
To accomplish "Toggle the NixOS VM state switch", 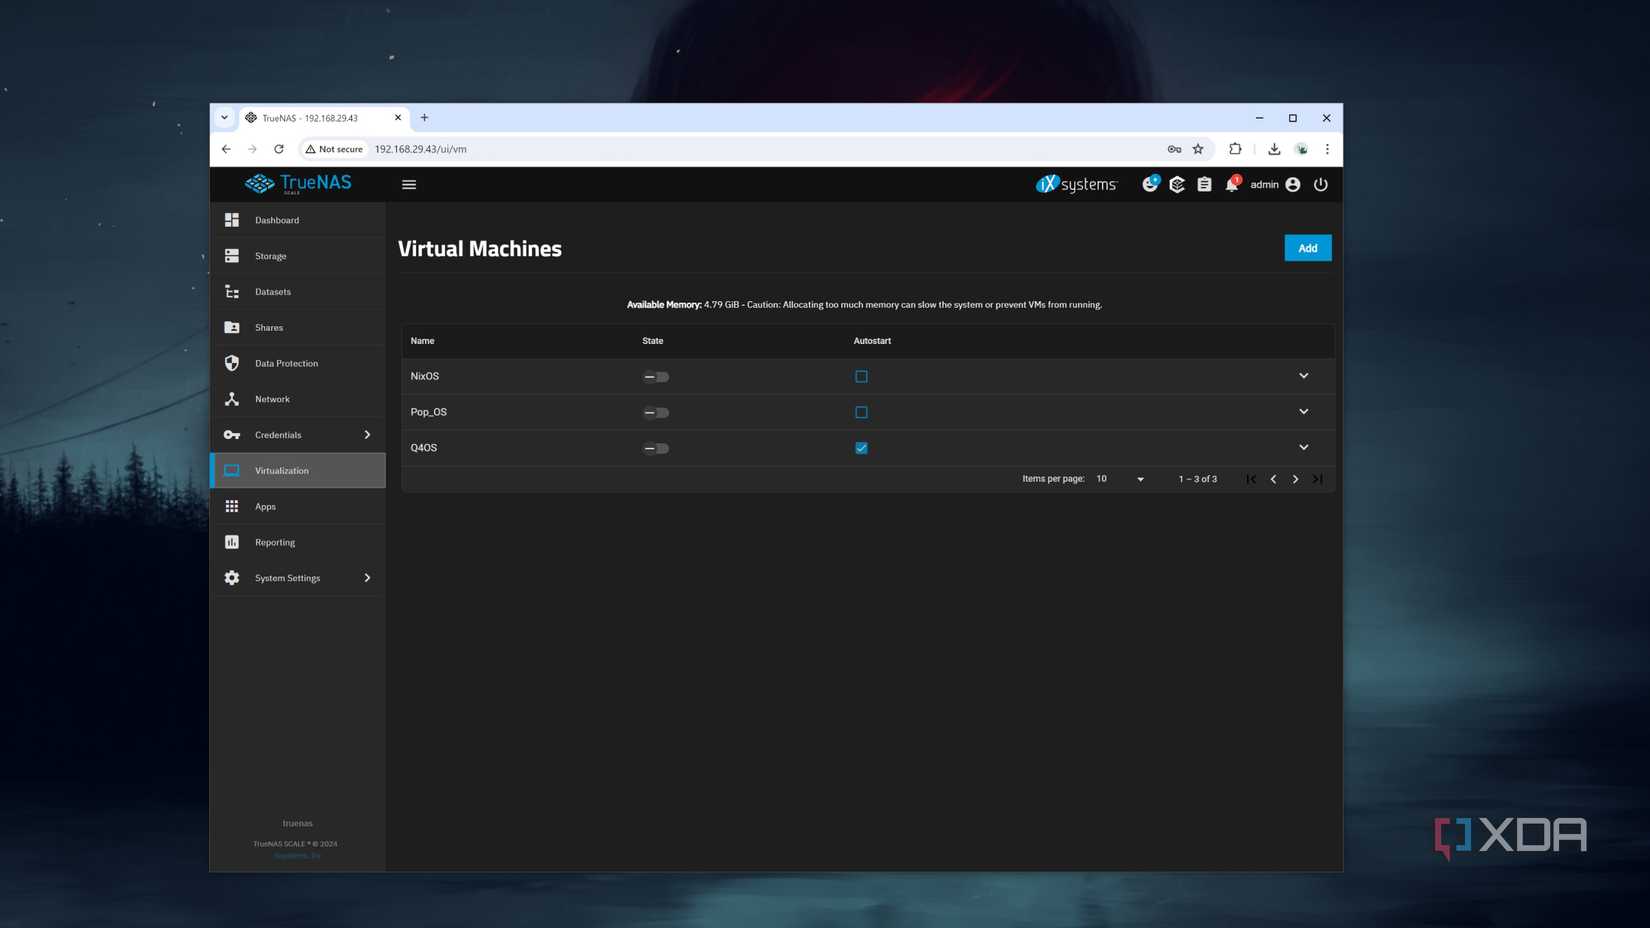I will click(656, 377).
